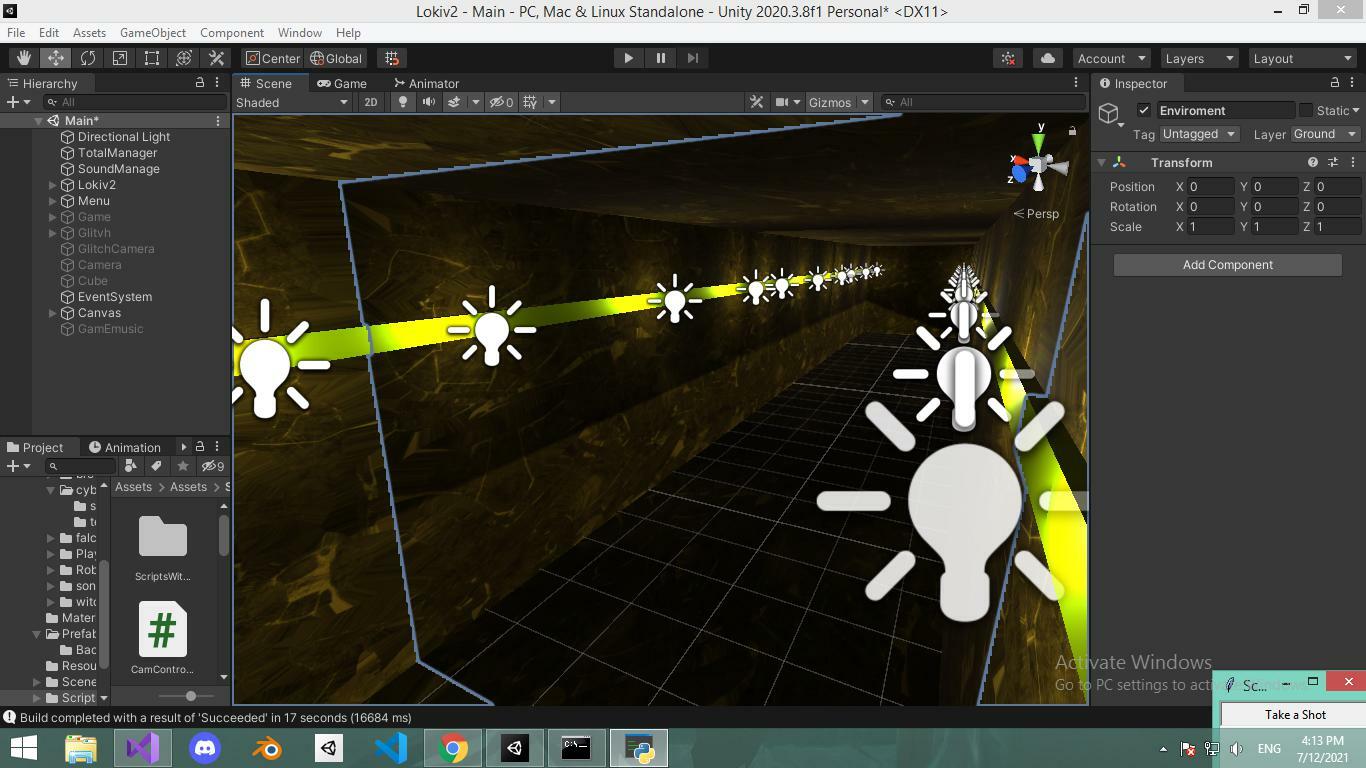Toggle hidden objects visibility count in Scene
Viewport: 1366px width, 768px height.
pos(501,102)
